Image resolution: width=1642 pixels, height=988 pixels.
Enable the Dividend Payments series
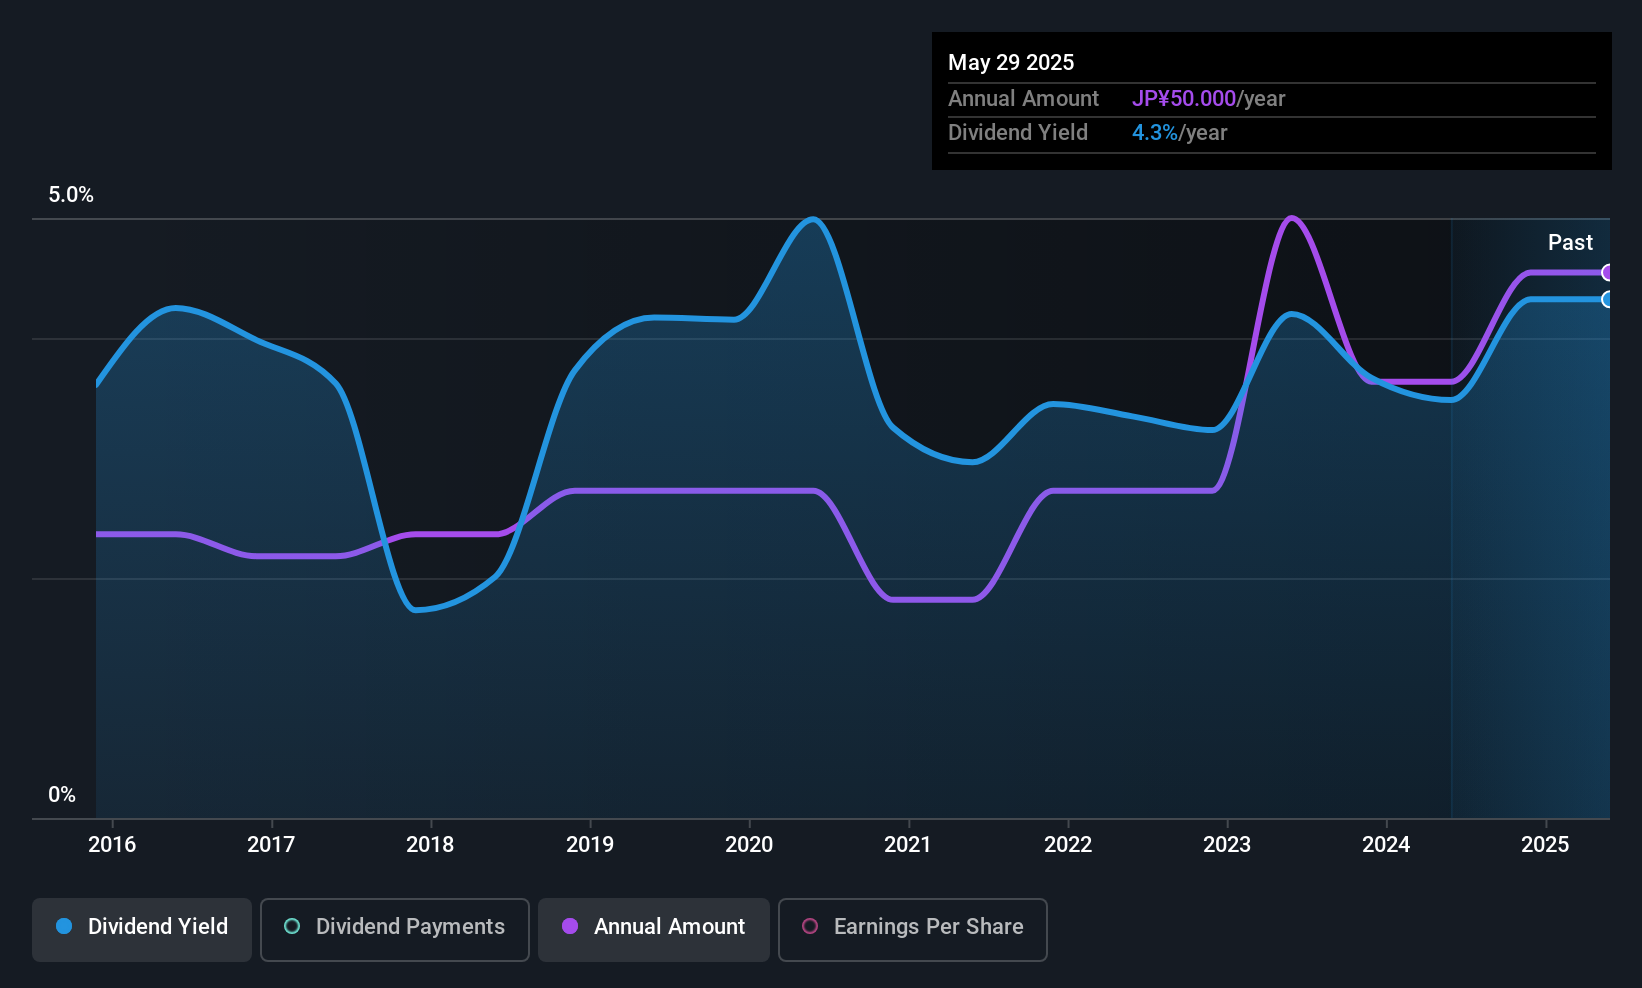(394, 929)
